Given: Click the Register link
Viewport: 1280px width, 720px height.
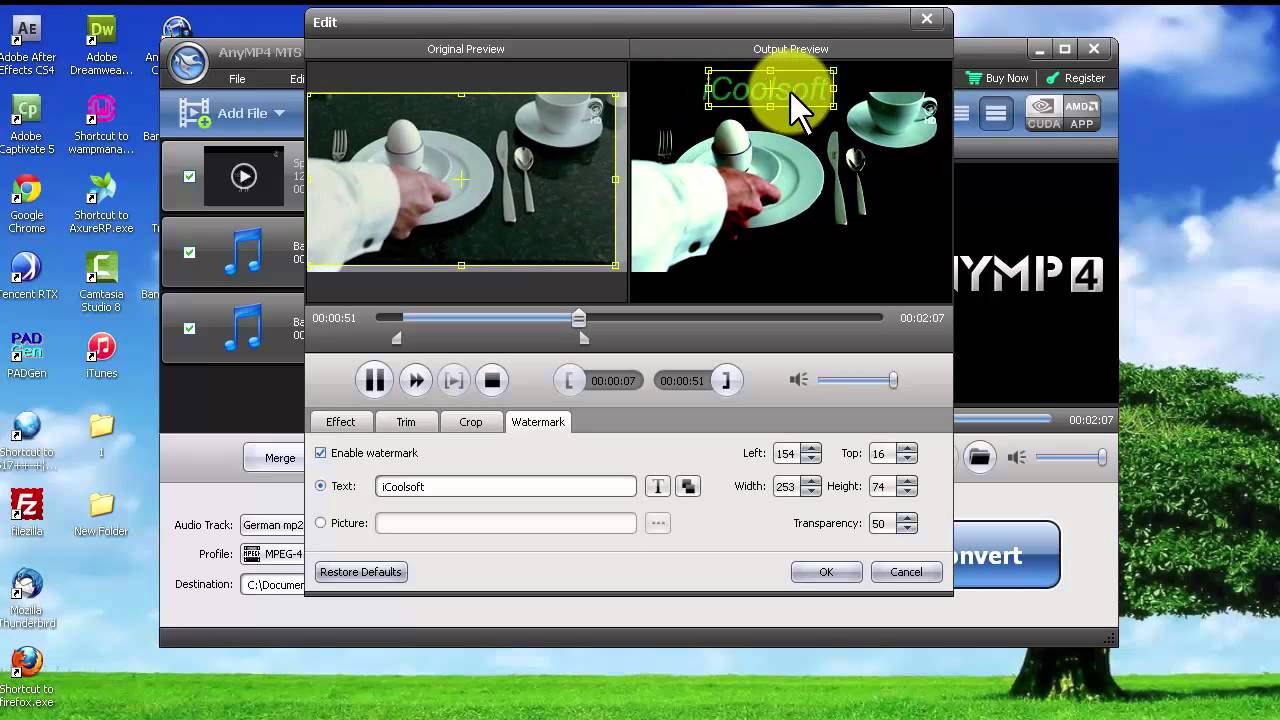Looking at the screenshot, I should coord(1076,78).
